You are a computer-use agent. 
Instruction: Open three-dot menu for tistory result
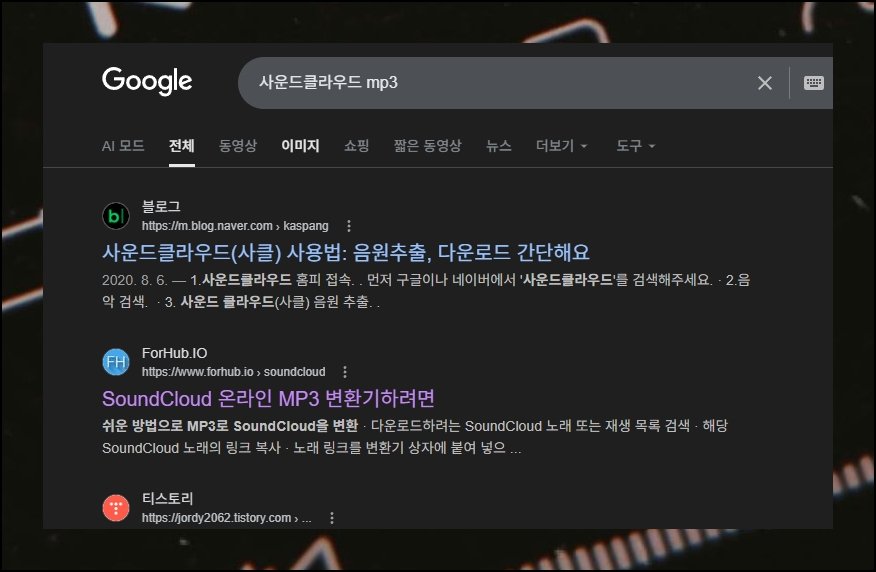[332, 518]
